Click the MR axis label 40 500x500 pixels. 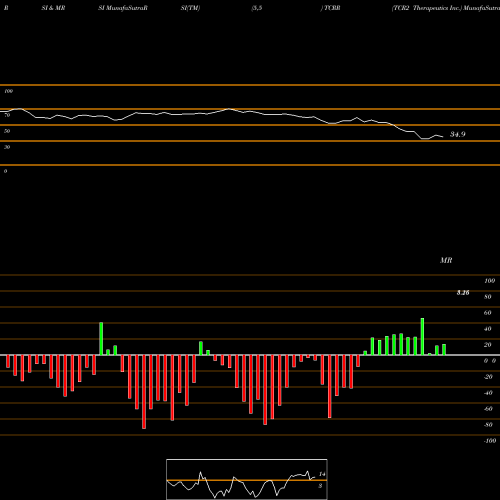tap(488, 329)
